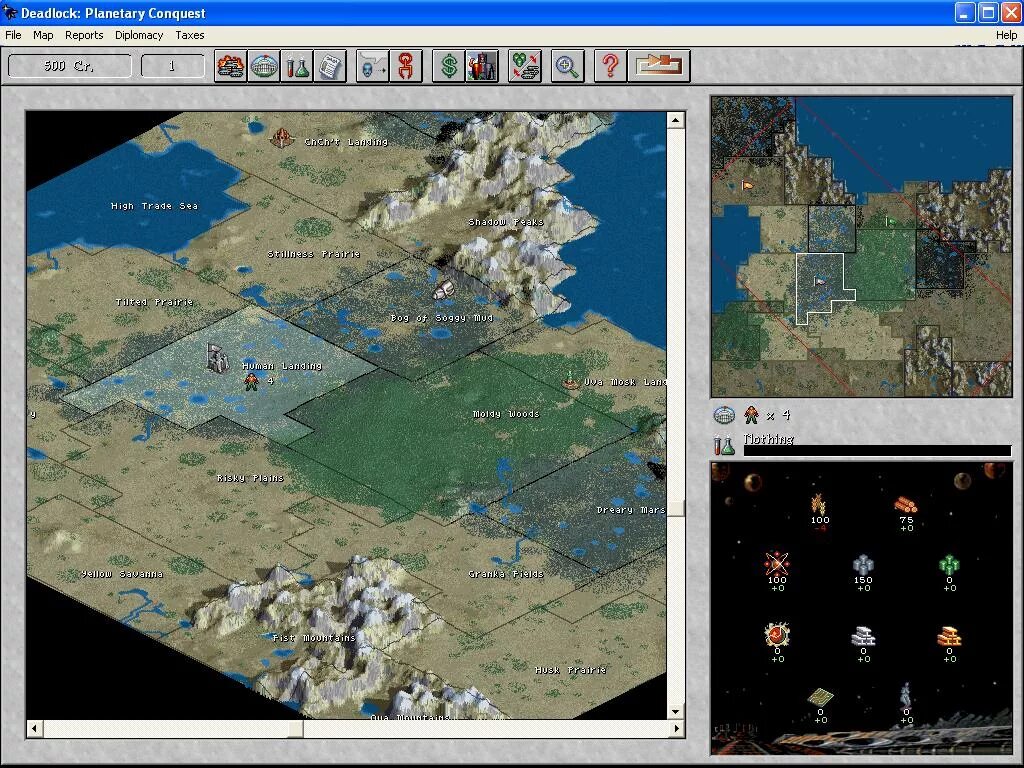Click the silver statue resource icon
This screenshot has width=1024, height=768.
tap(906, 695)
